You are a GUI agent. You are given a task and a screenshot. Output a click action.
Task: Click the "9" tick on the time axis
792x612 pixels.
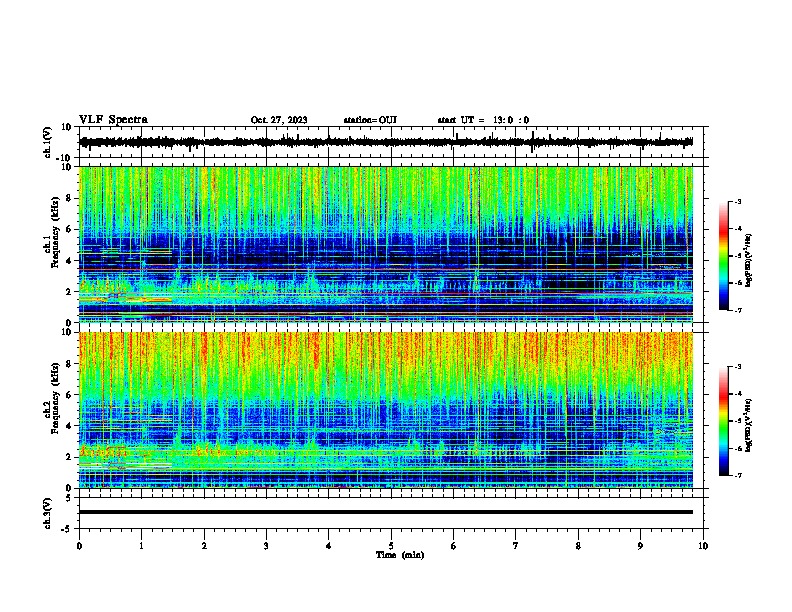641,546
